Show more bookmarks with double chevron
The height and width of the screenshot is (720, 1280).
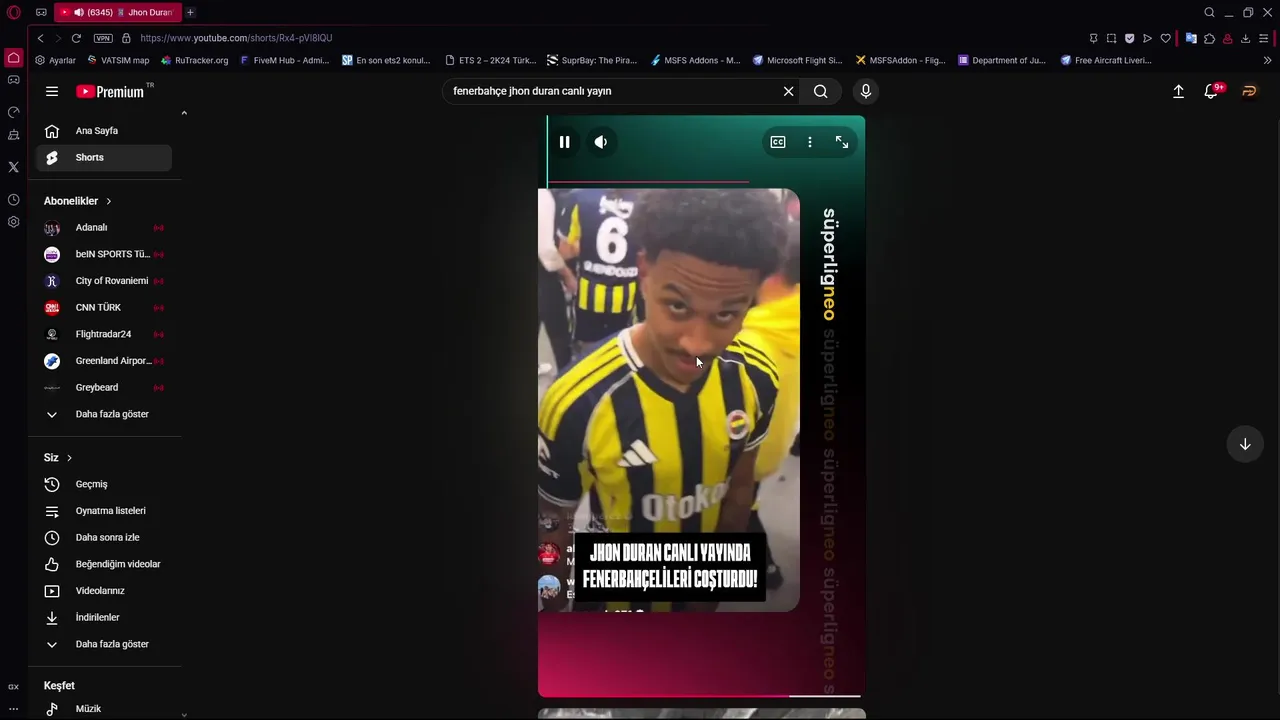(1268, 60)
